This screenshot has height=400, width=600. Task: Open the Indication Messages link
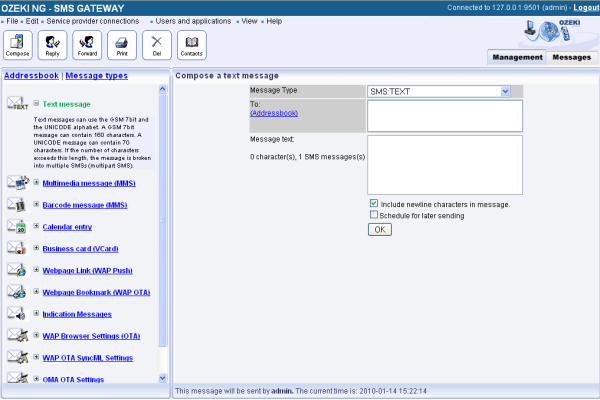pos(77,314)
